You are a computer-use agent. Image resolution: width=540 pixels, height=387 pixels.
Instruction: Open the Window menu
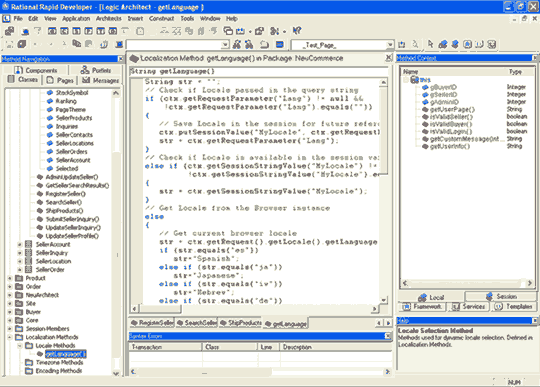tap(210, 19)
